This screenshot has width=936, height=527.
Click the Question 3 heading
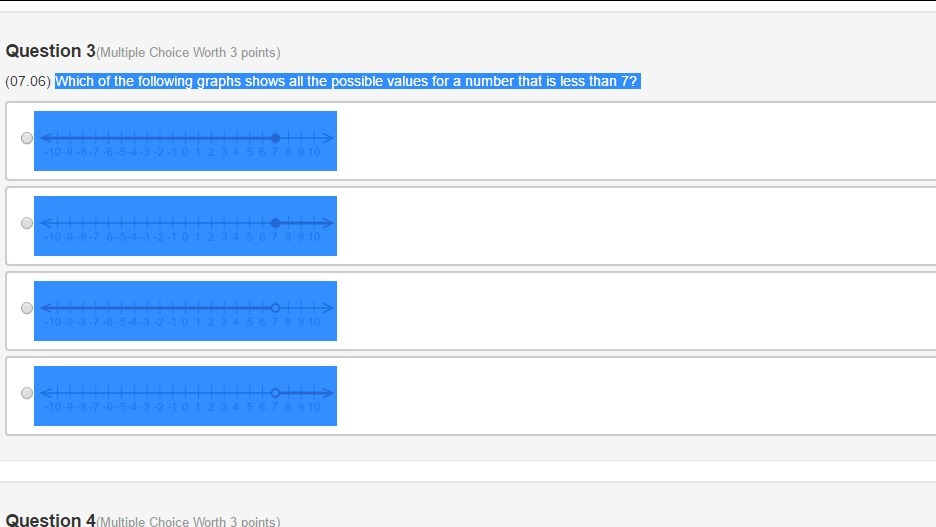click(50, 51)
